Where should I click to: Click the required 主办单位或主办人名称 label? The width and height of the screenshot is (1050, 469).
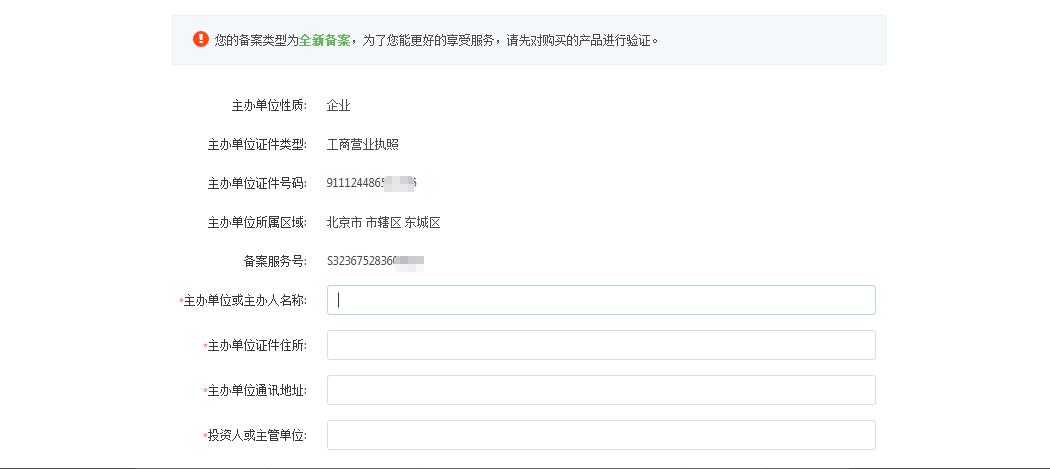pos(245,301)
